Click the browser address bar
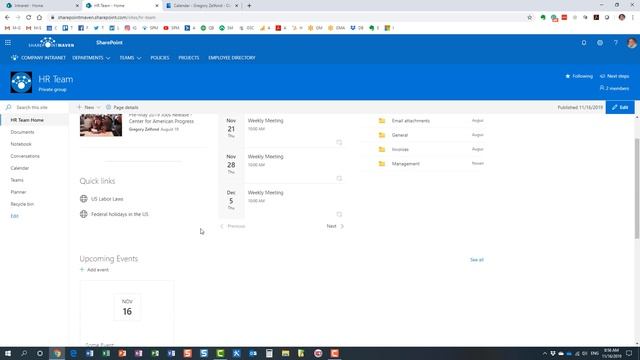 (x=286, y=17)
